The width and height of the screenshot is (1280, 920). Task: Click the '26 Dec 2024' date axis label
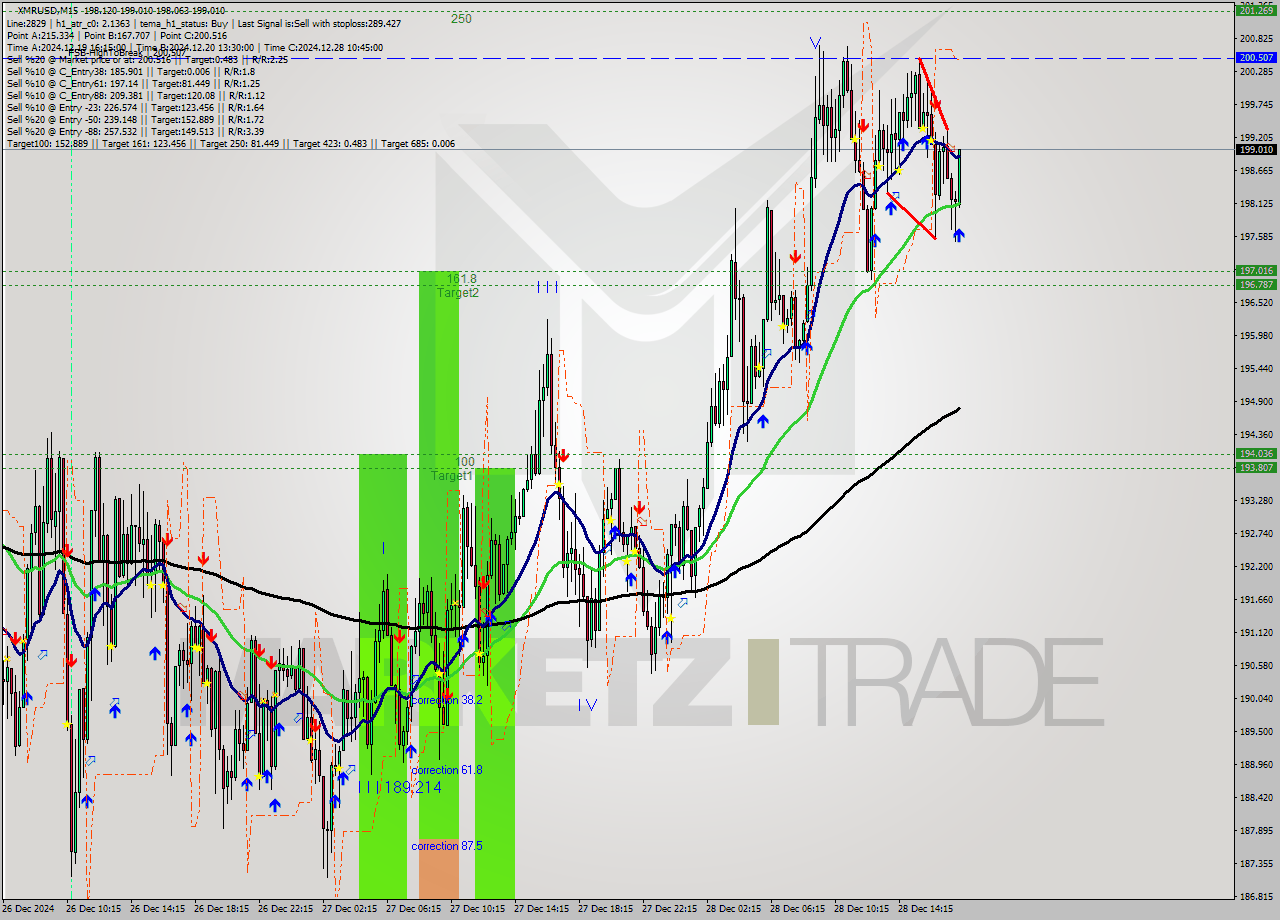pos(29,909)
